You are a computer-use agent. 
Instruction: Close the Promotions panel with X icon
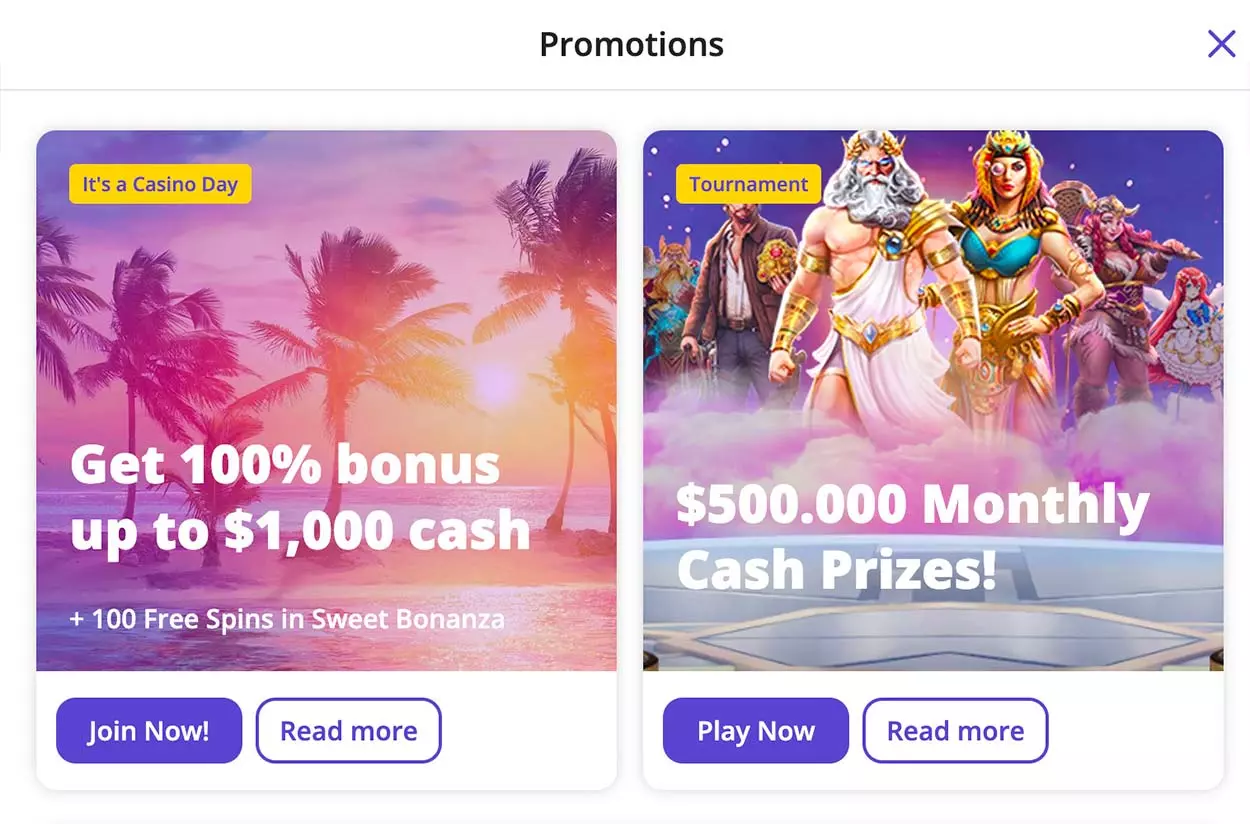pos(1221,44)
